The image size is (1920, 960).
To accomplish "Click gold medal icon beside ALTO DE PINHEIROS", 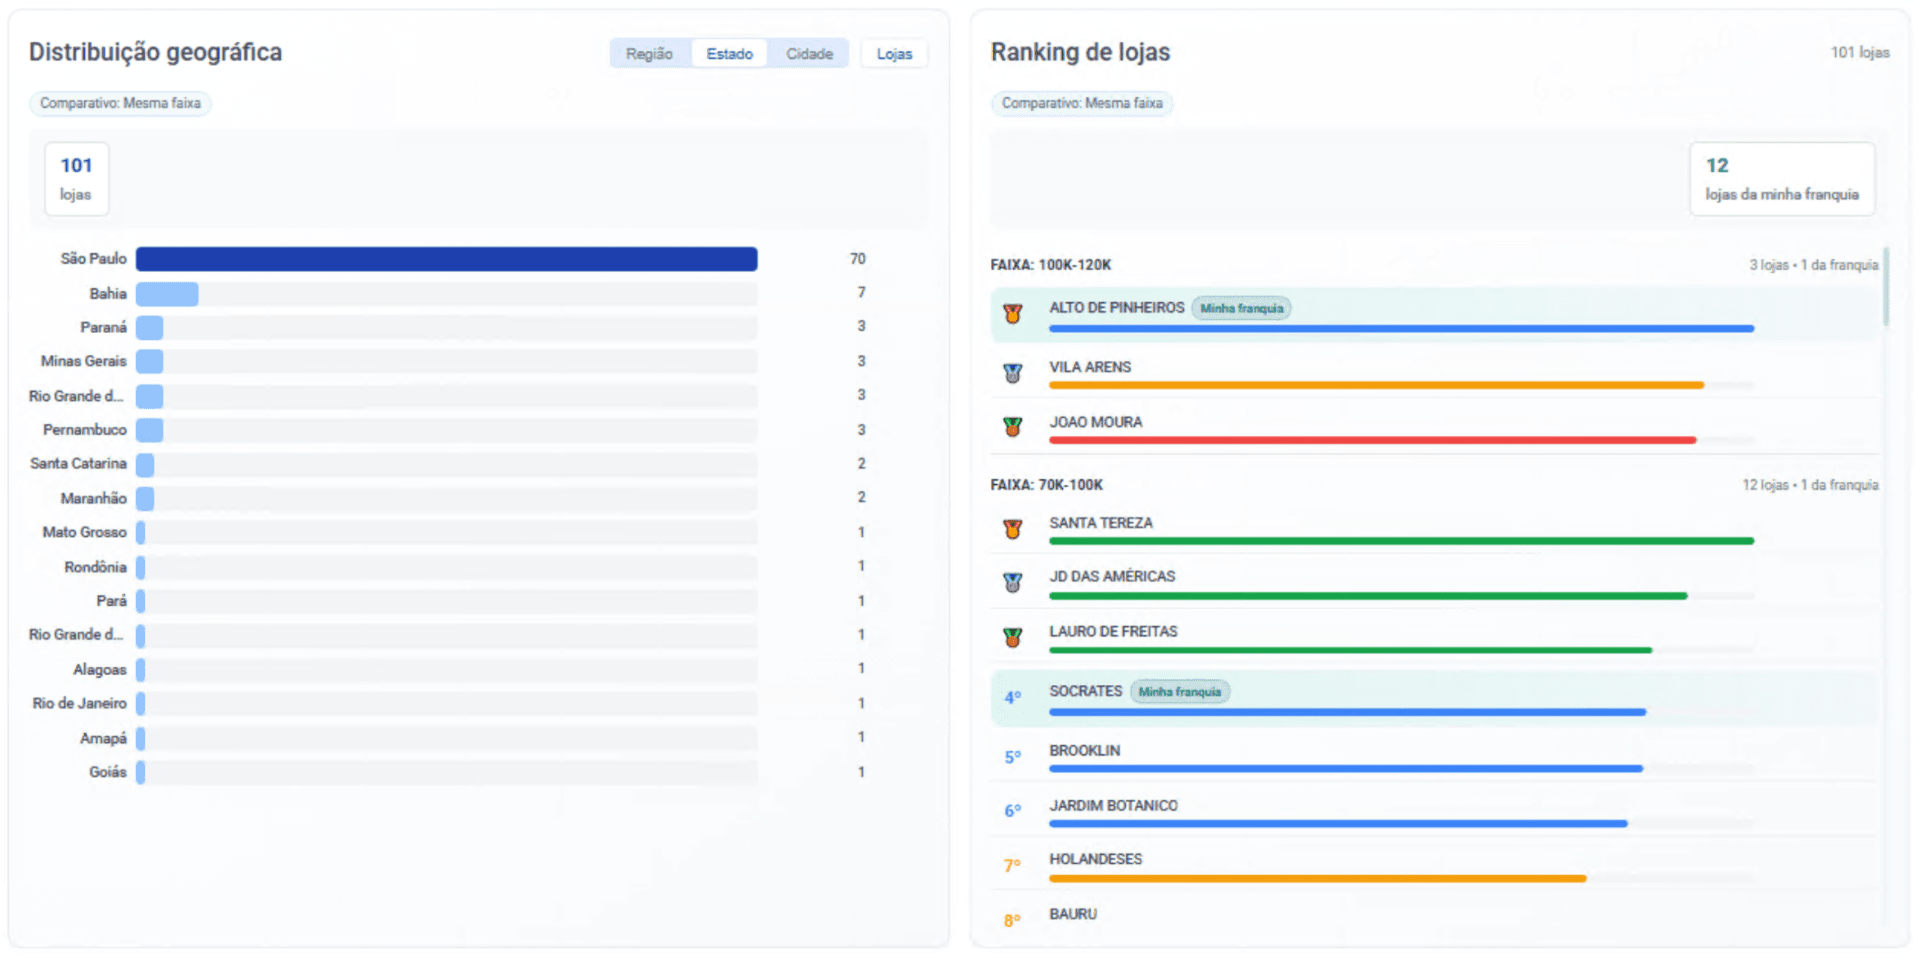I will (1012, 314).
